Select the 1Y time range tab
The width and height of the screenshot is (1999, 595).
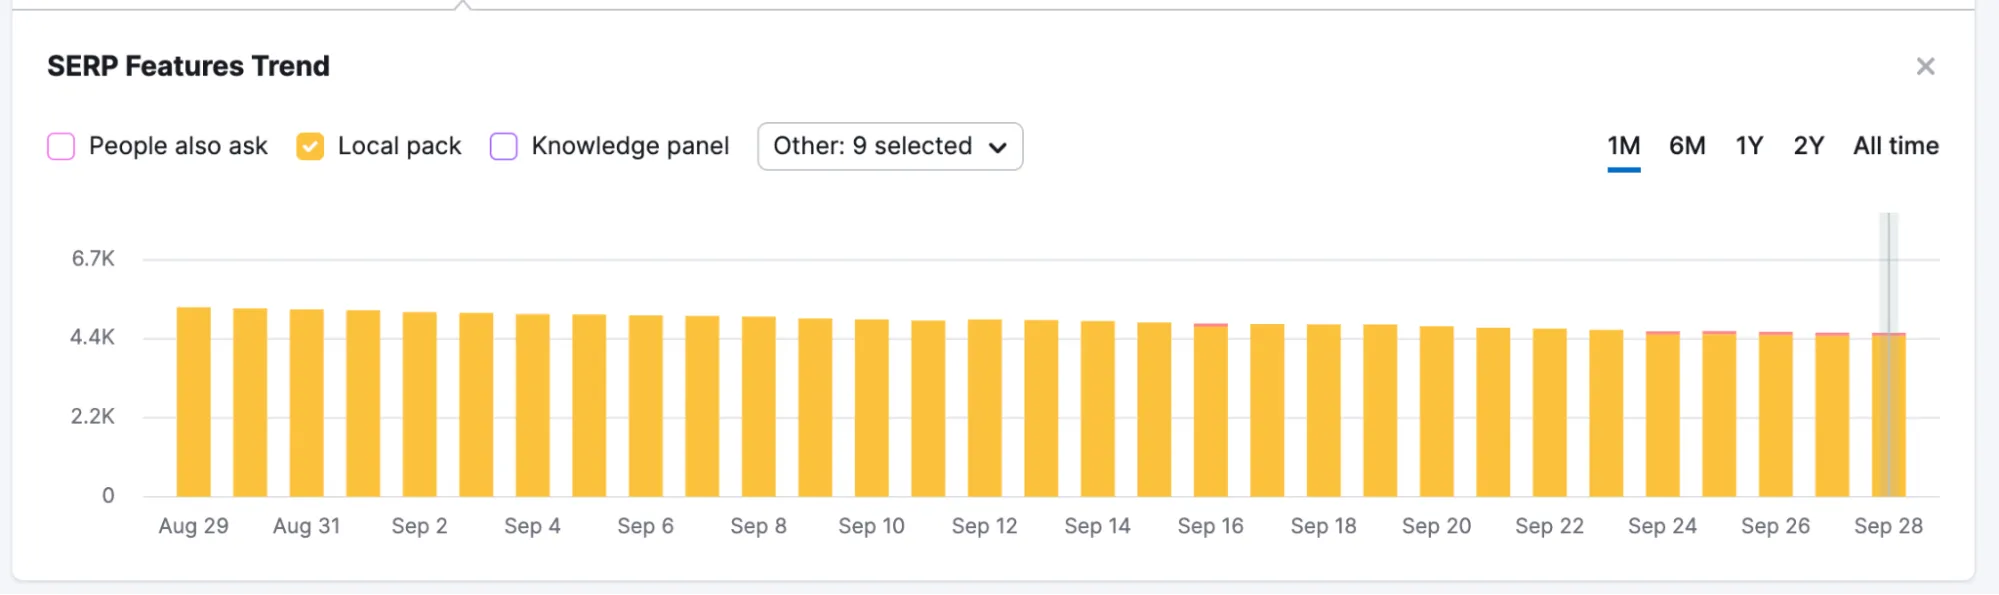click(x=1748, y=145)
